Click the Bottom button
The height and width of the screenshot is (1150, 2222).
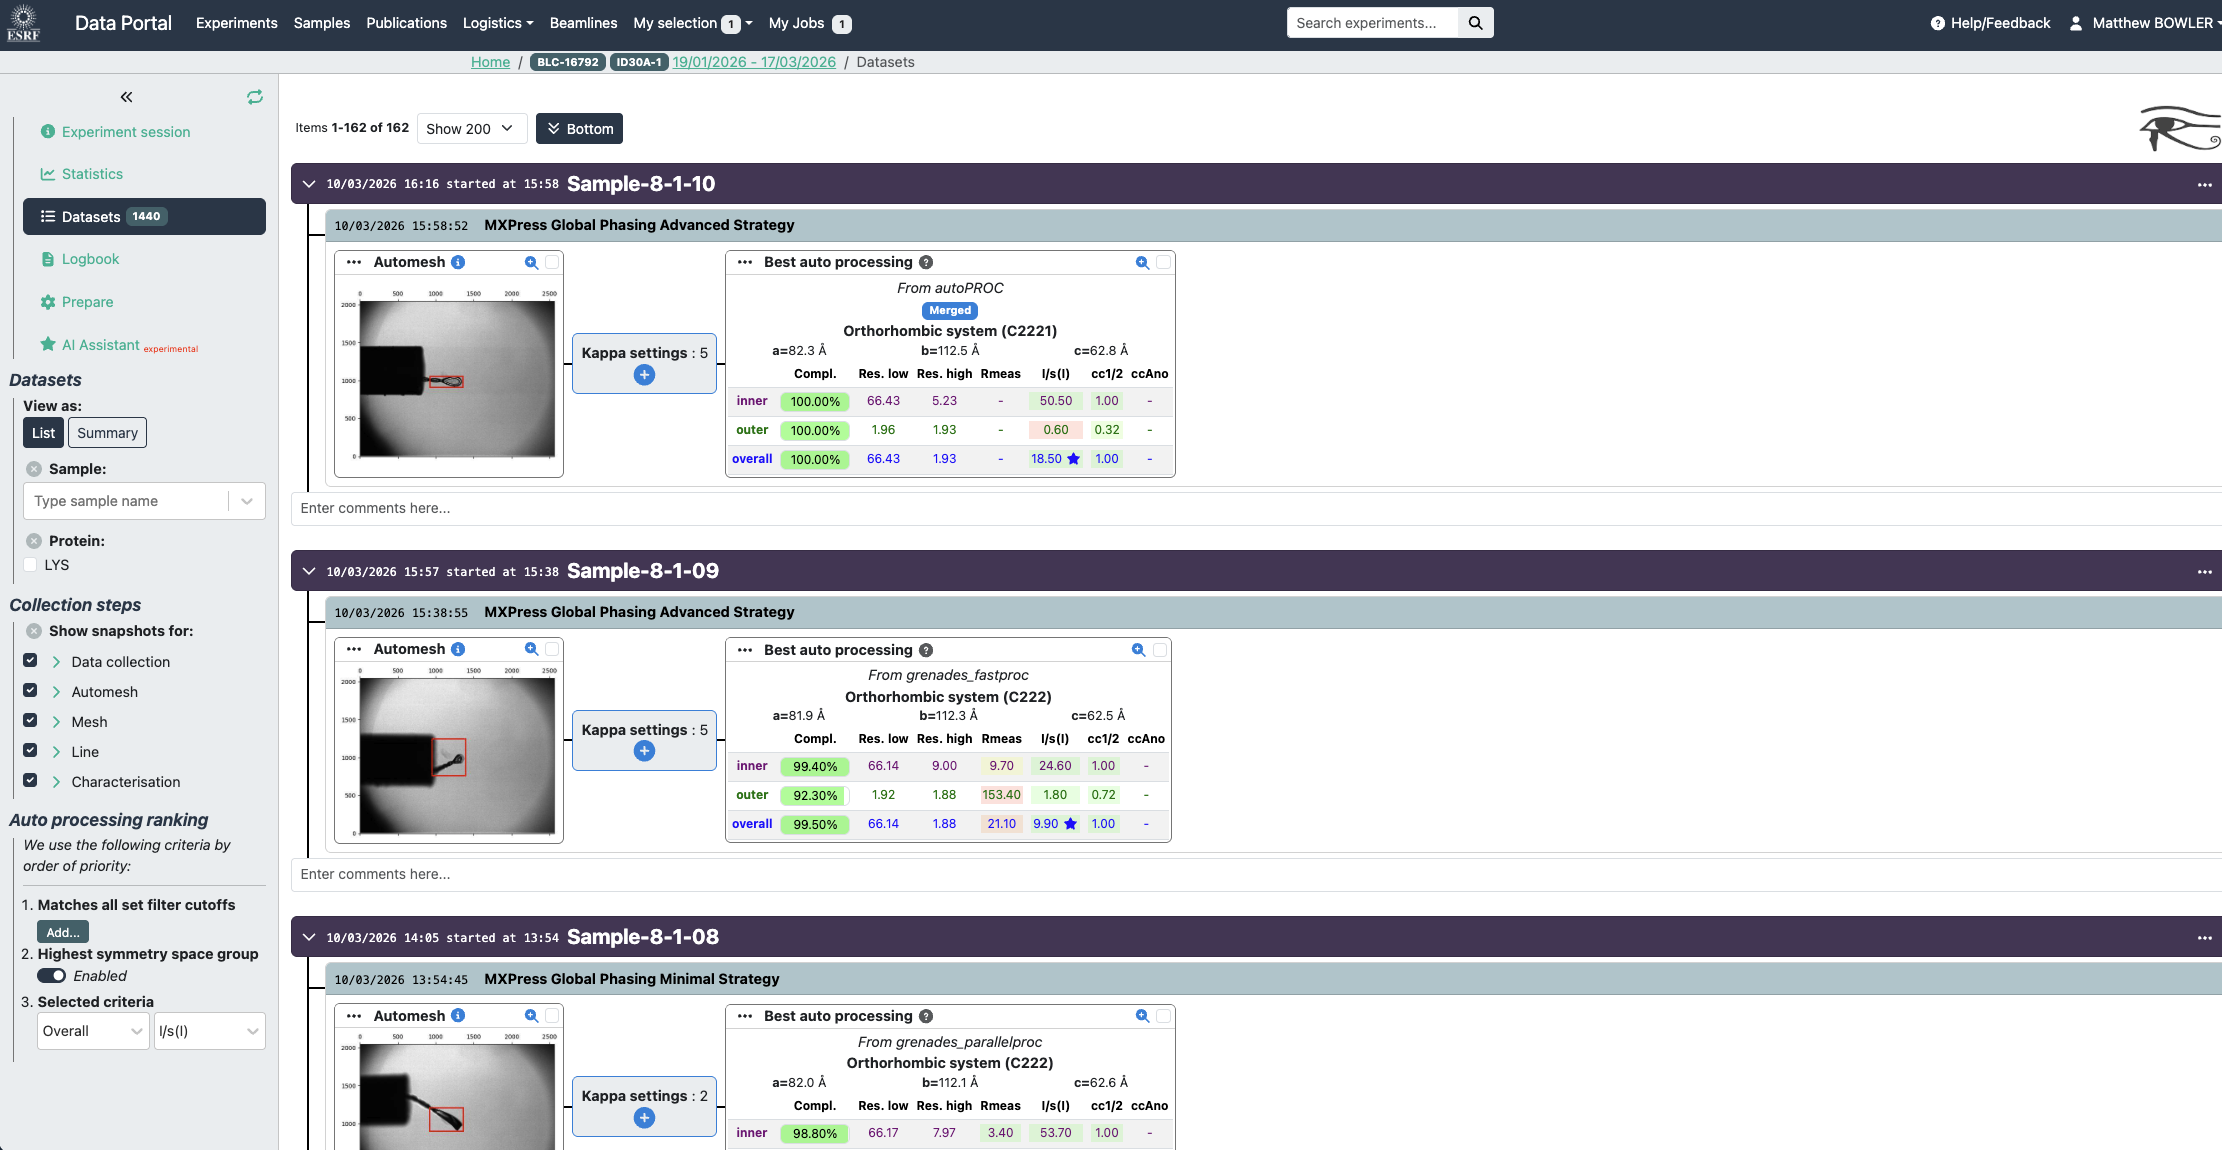(579, 129)
